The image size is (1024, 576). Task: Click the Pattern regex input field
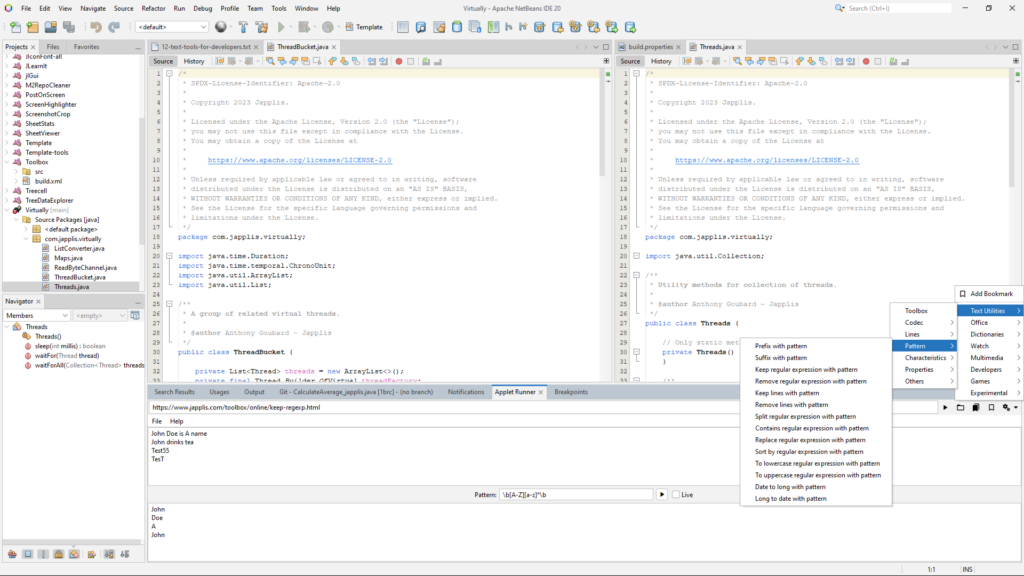click(x=576, y=495)
